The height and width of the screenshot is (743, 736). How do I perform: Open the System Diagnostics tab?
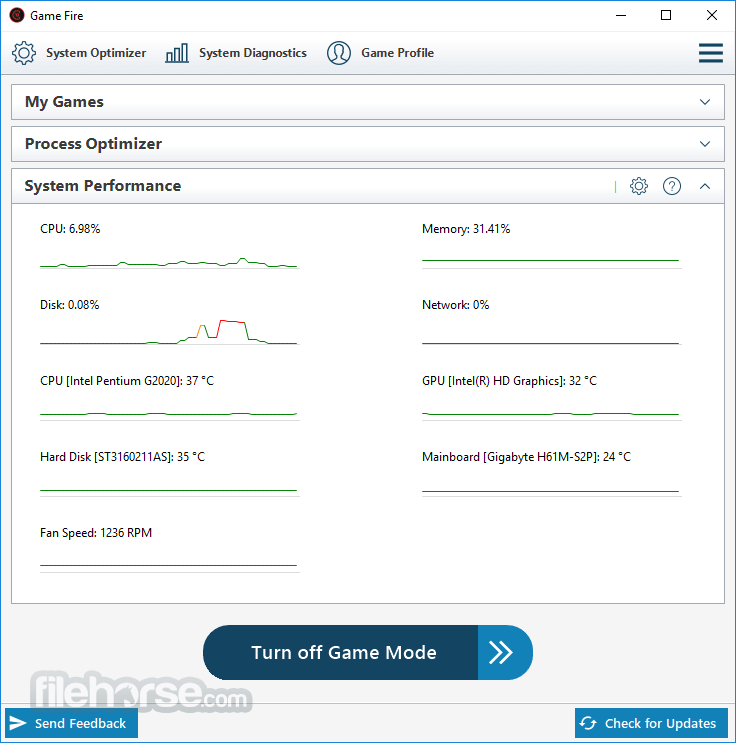click(236, 53)
